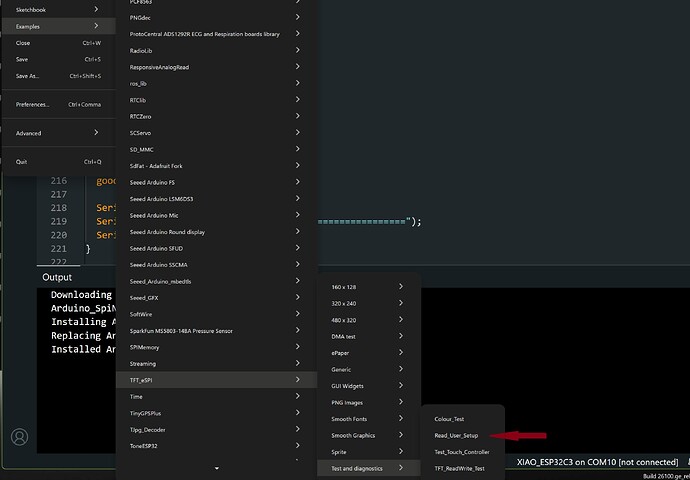Open the Test_Touch_Controller example
This screenshot has width=690, height=480.
coord(462,452)
